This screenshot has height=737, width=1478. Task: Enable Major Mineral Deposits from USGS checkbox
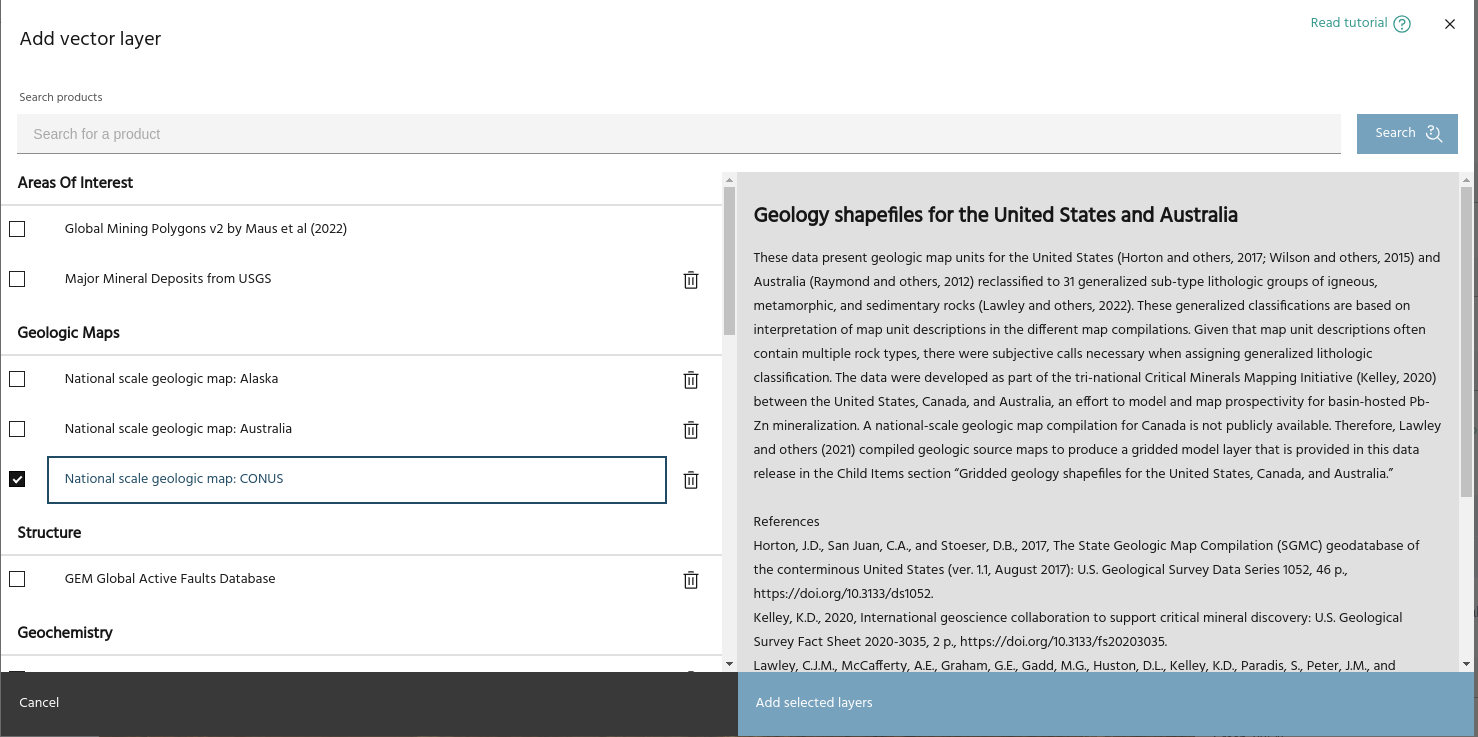click(17, 279)
